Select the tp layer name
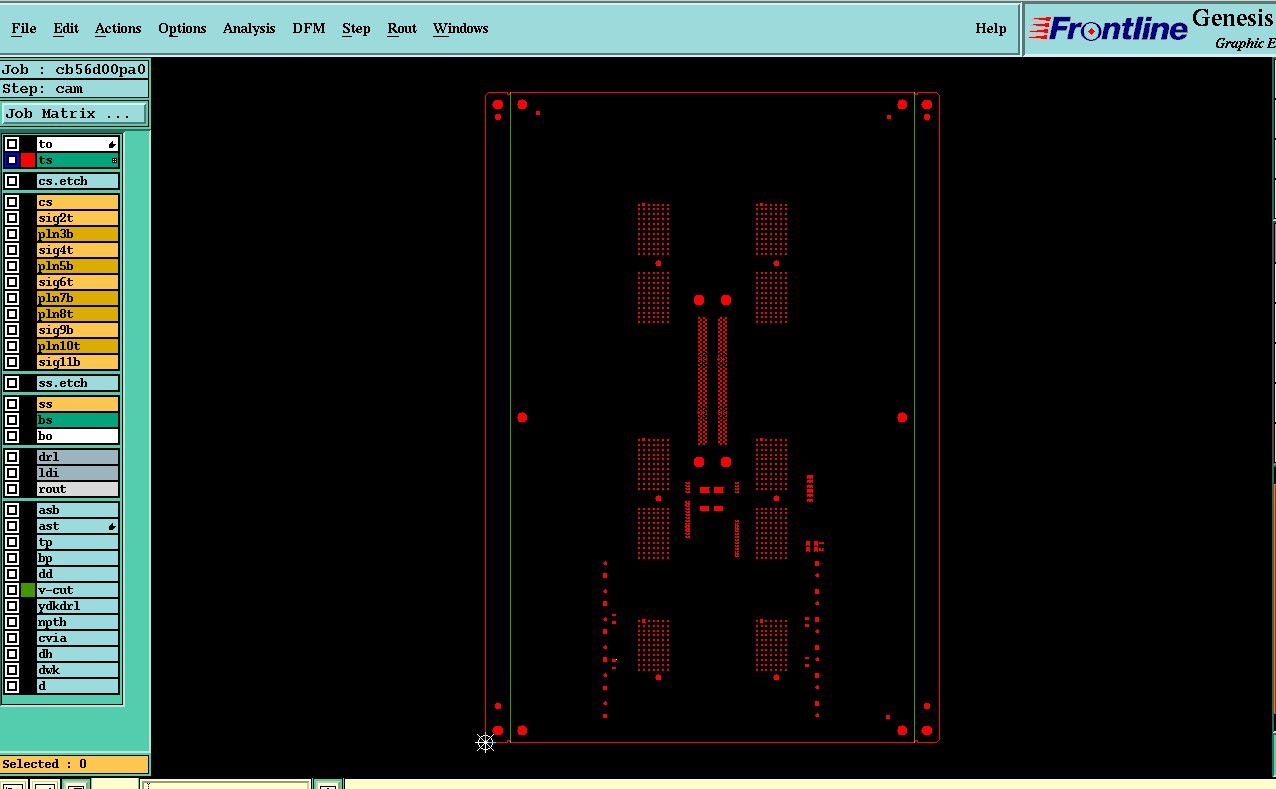The height and width of the screenshot is (789, 1276). coord(78,542)
